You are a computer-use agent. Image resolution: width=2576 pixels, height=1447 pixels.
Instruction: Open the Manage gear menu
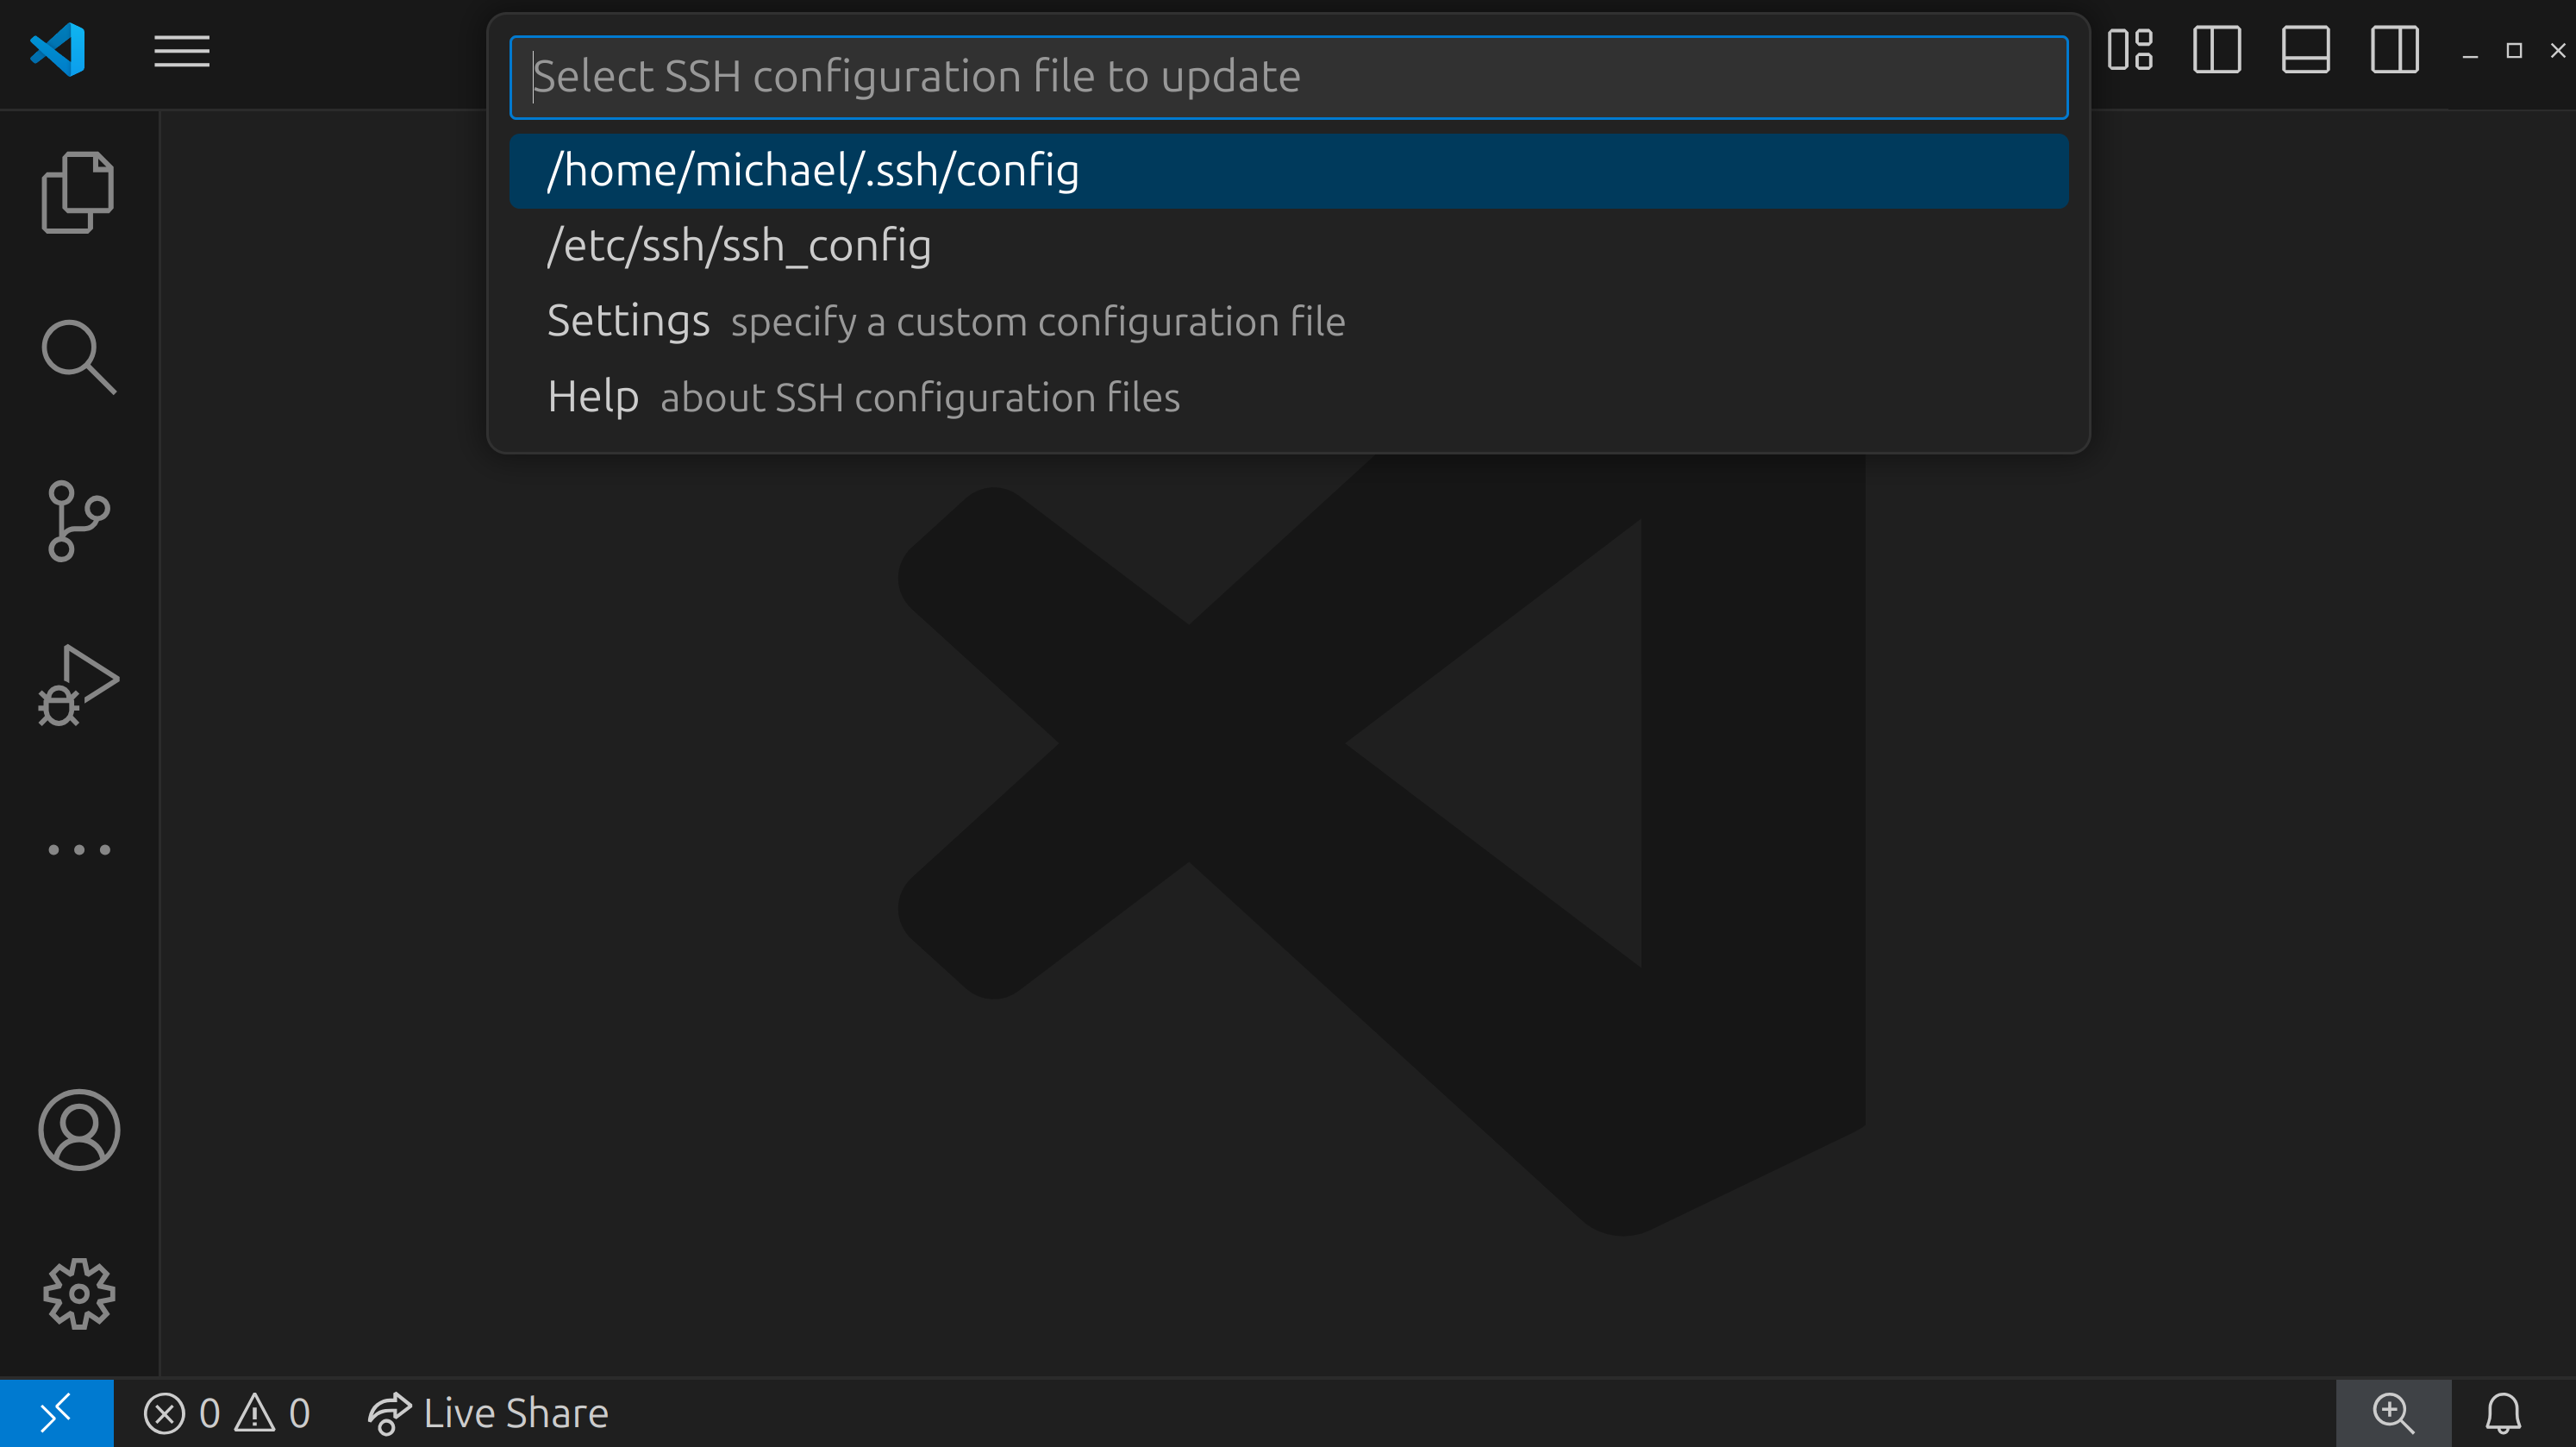pyautogui.click(x=79, y=1294)
